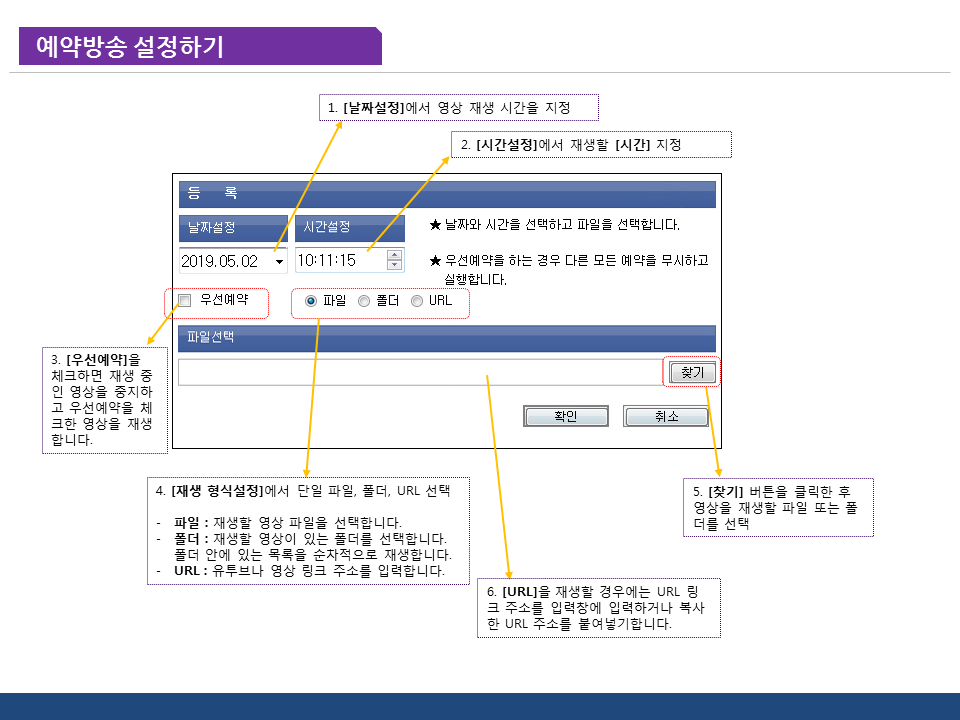Open the 날짜설정 date dropdown arrow
This screenshot has height=720, width=960.
pyautogui.click(x=279, y=261)
